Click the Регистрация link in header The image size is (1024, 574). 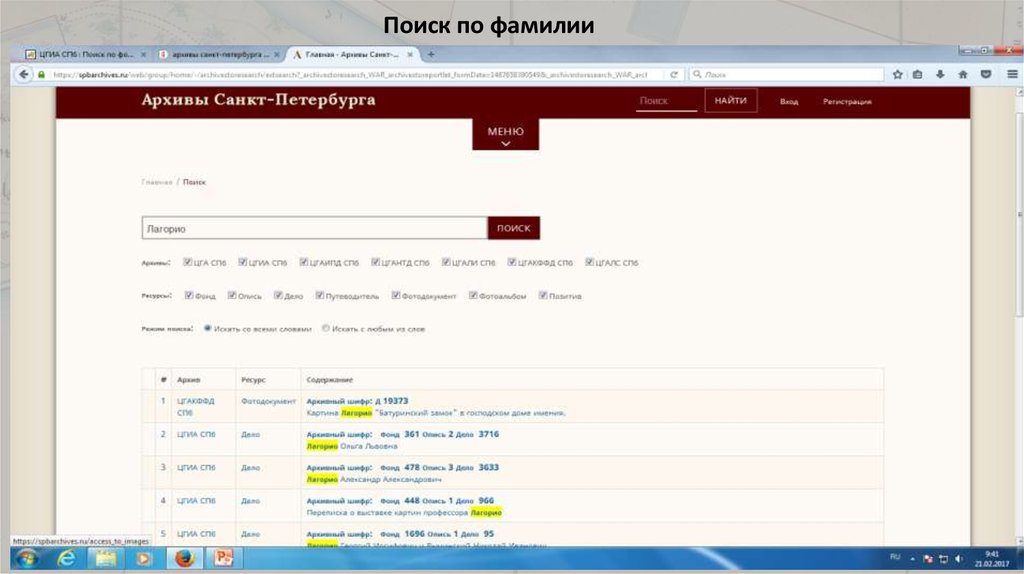pyautogui.click(x=846, y=102)
